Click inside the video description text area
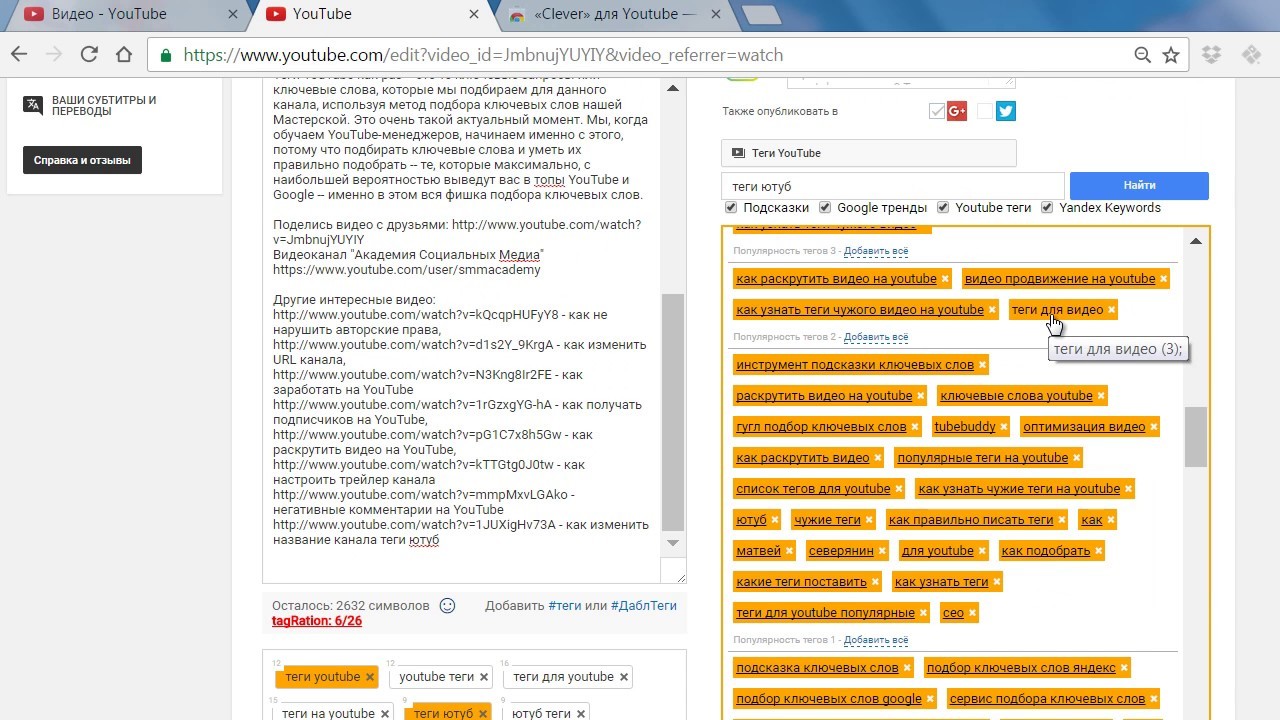 (x=462, y=330)
